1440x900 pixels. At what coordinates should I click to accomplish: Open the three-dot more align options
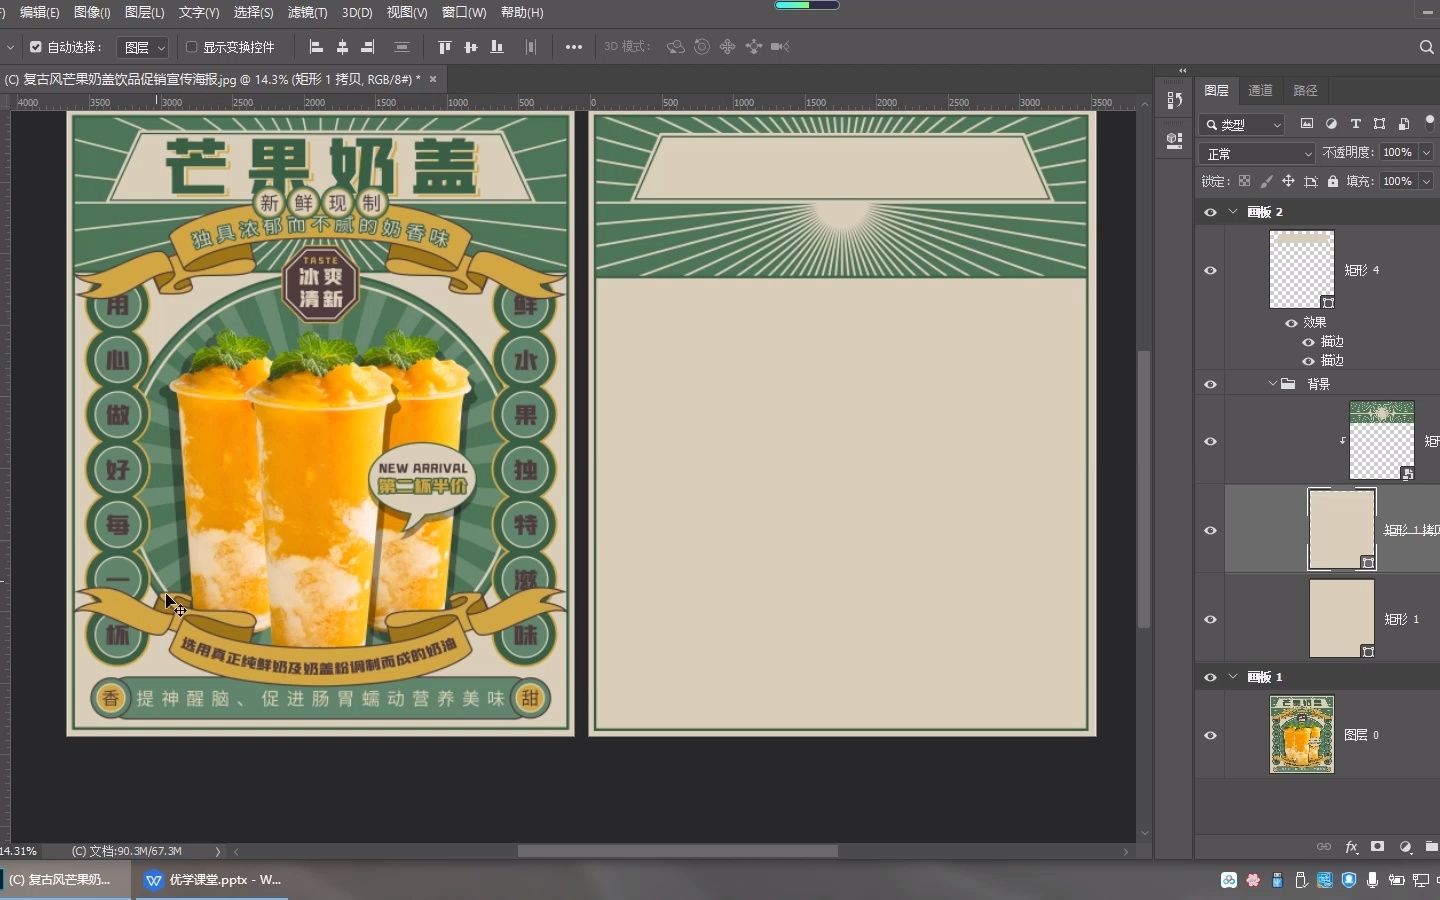tap(574, 47)
